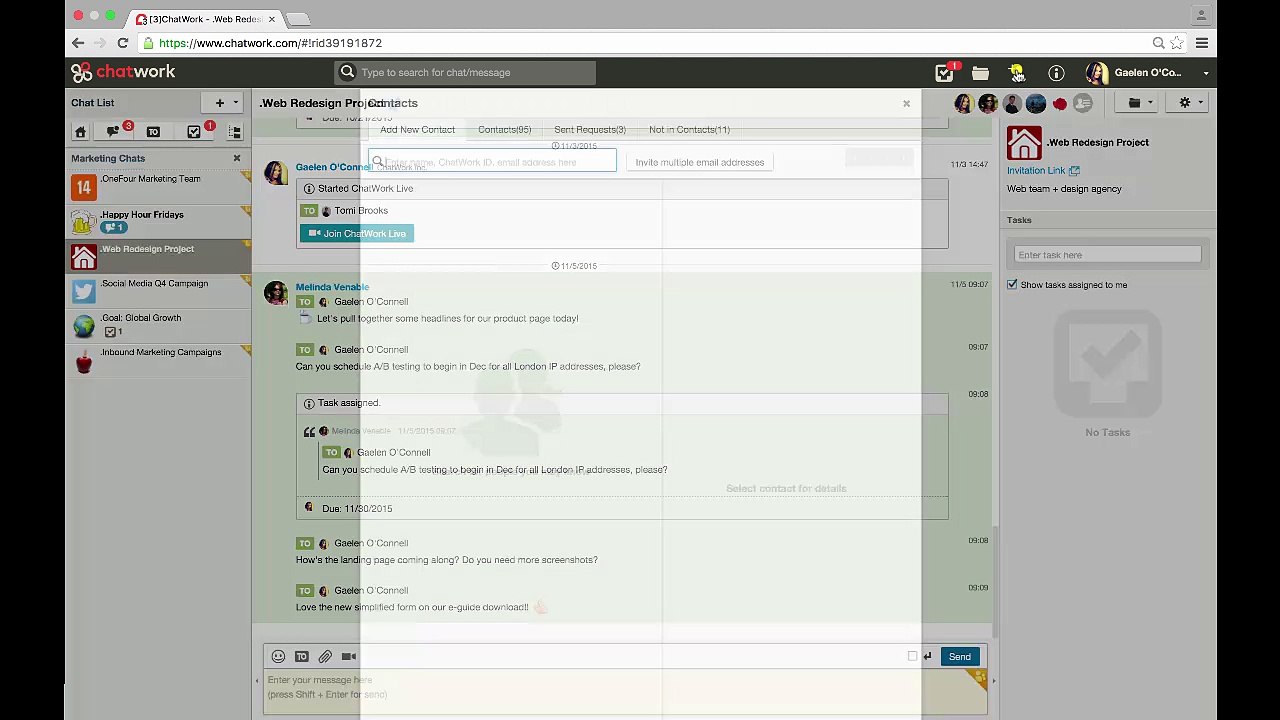
Task: Click 'Task assigned.' message text
Action: [349, 403]
